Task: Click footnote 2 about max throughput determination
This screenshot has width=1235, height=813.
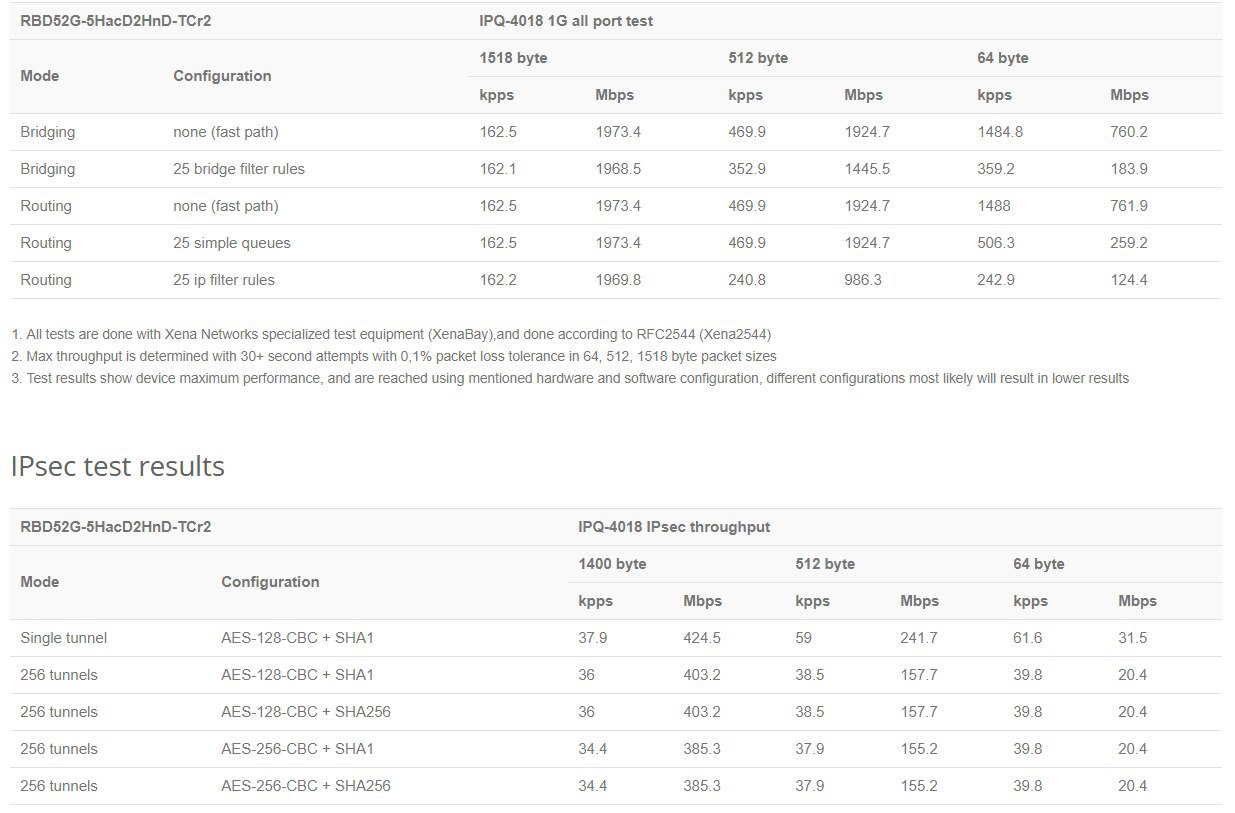Action: (x=394, y=356)
